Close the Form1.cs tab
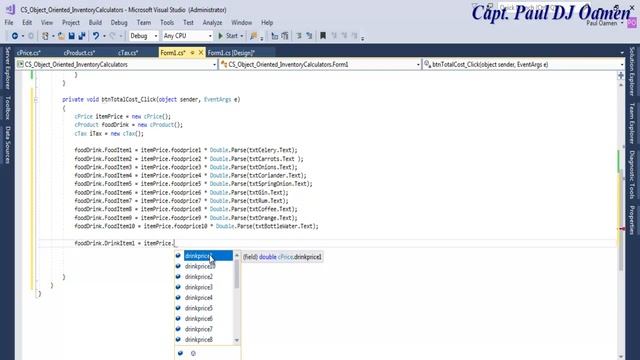Viewport: 640px width, 360px height. pyautogui.click(x=201, y=53)
